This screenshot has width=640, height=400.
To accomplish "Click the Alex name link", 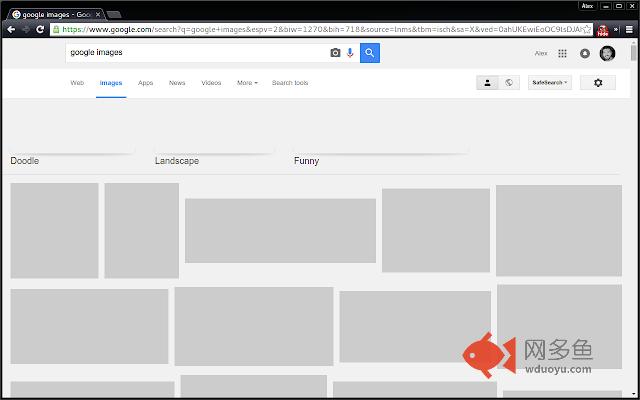I will pyautogui.click(x=541, y=53).
